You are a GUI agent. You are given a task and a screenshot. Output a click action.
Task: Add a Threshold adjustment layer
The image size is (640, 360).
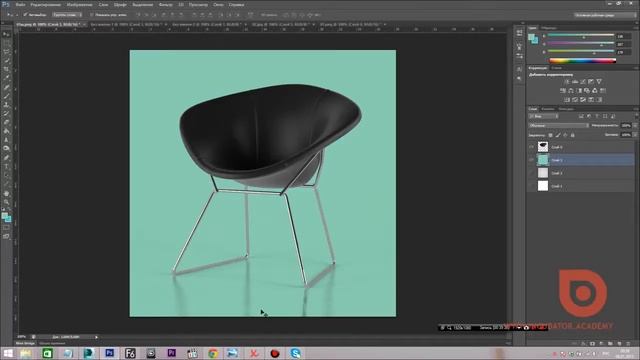[583, 100]
